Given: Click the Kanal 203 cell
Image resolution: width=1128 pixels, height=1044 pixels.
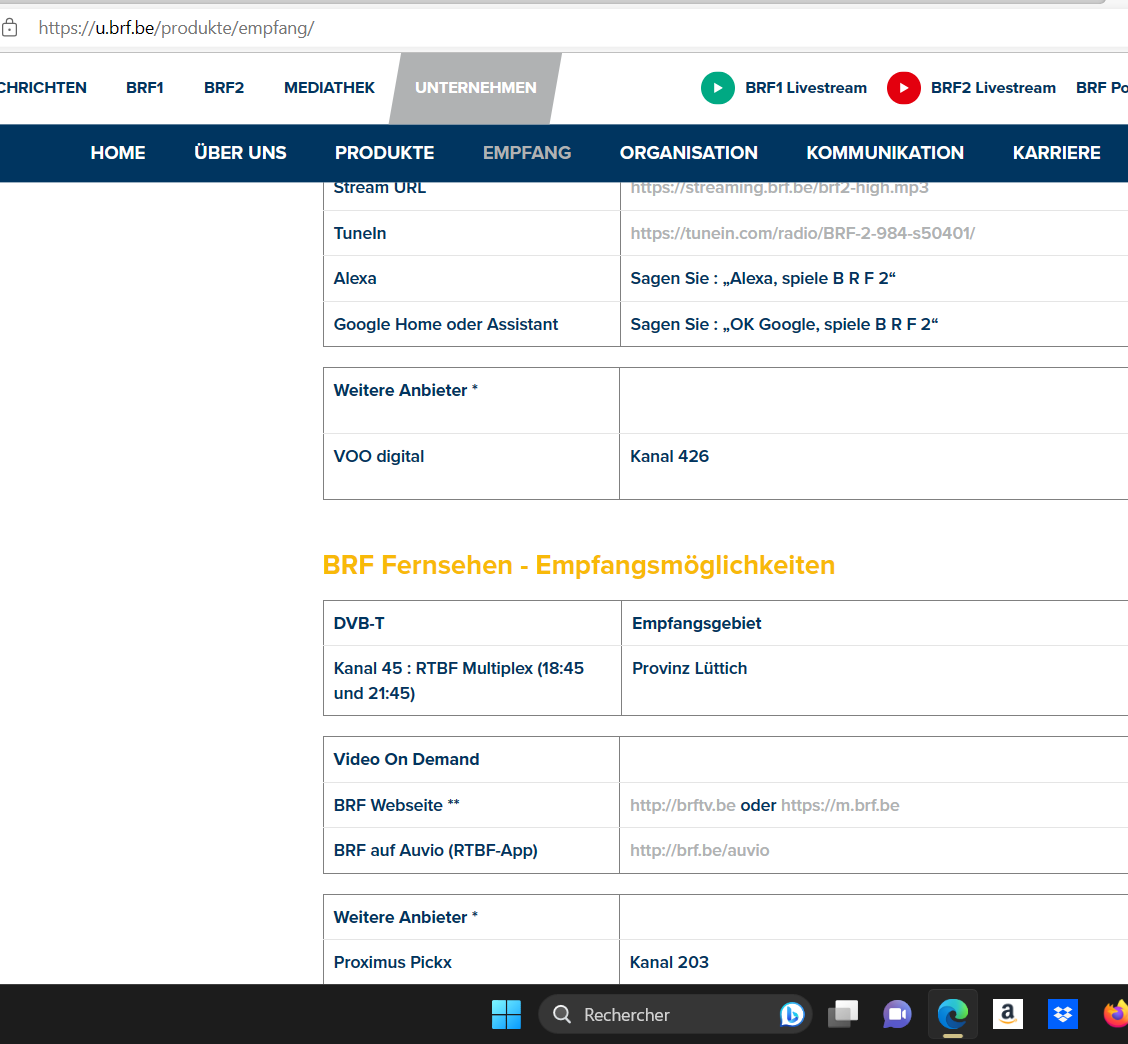Looking at the screenshot, I should 873,962.
